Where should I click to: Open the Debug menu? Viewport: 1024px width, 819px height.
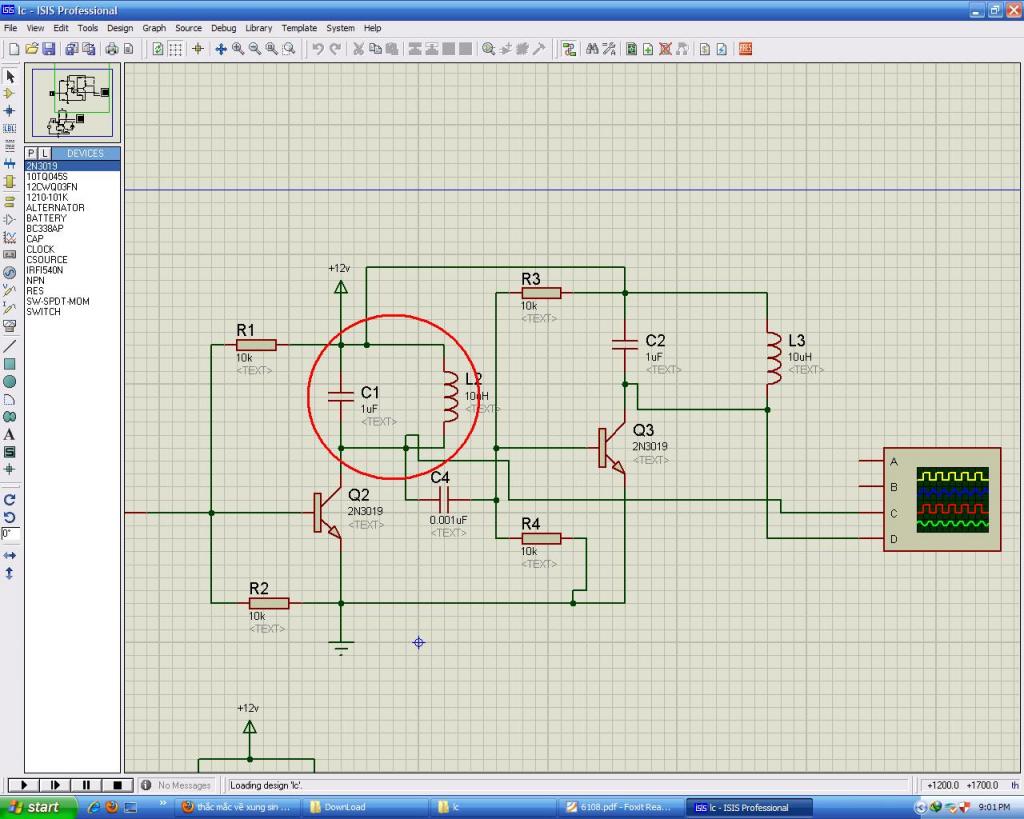pyautogui.click(x=223, y=28)
